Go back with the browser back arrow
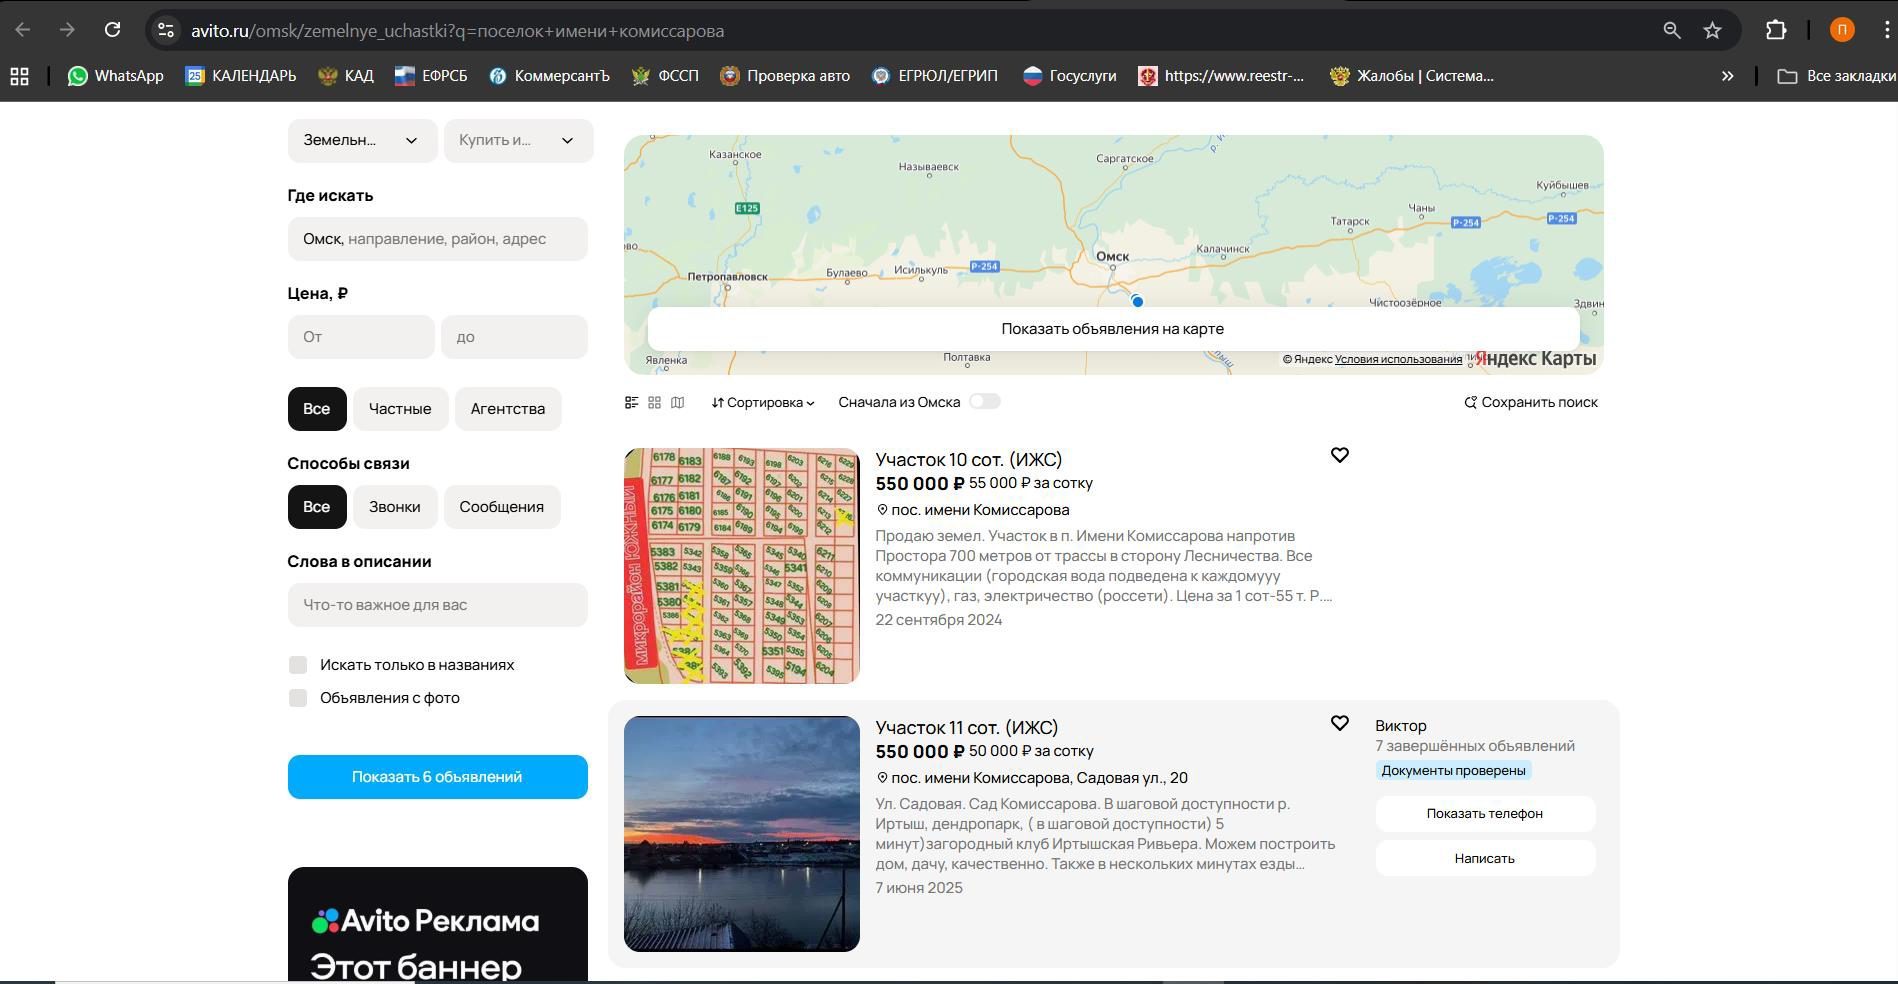Viewport: 1898px width, 984px height. [x=23, y=30]
